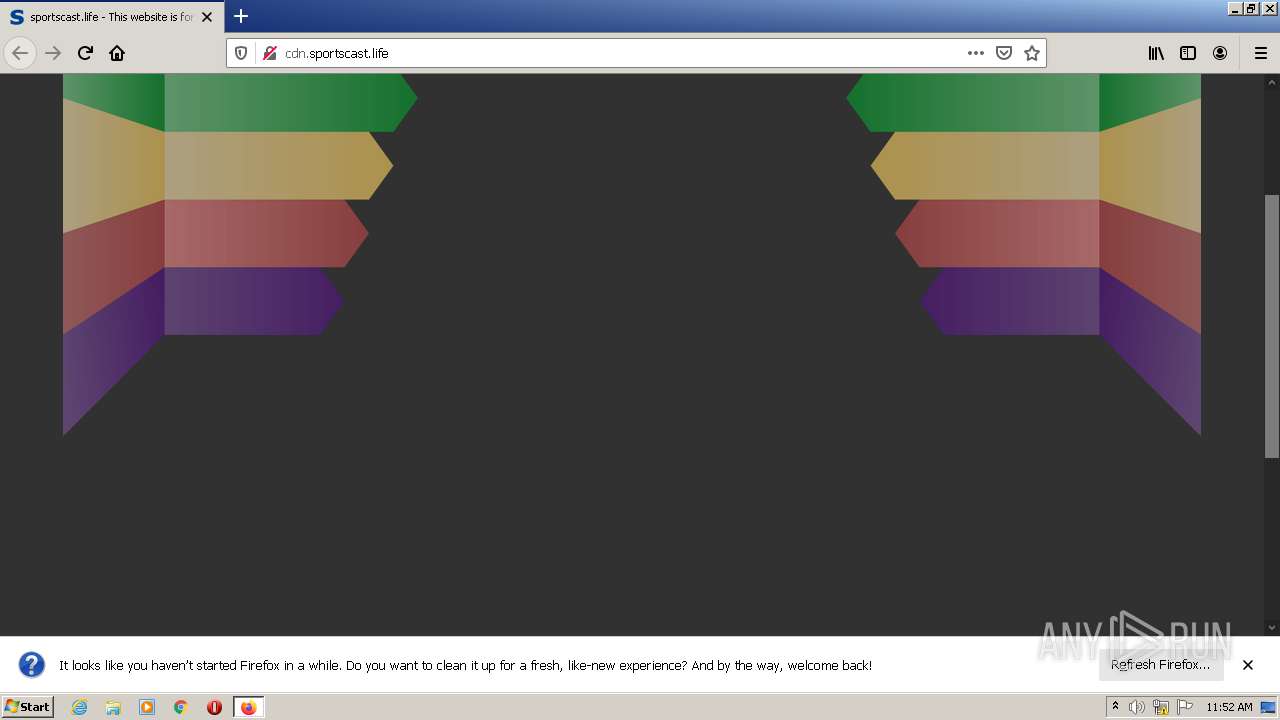Launch Google Chrome from taskbar
Viewport: 1280px width, 720px height.
181,707
